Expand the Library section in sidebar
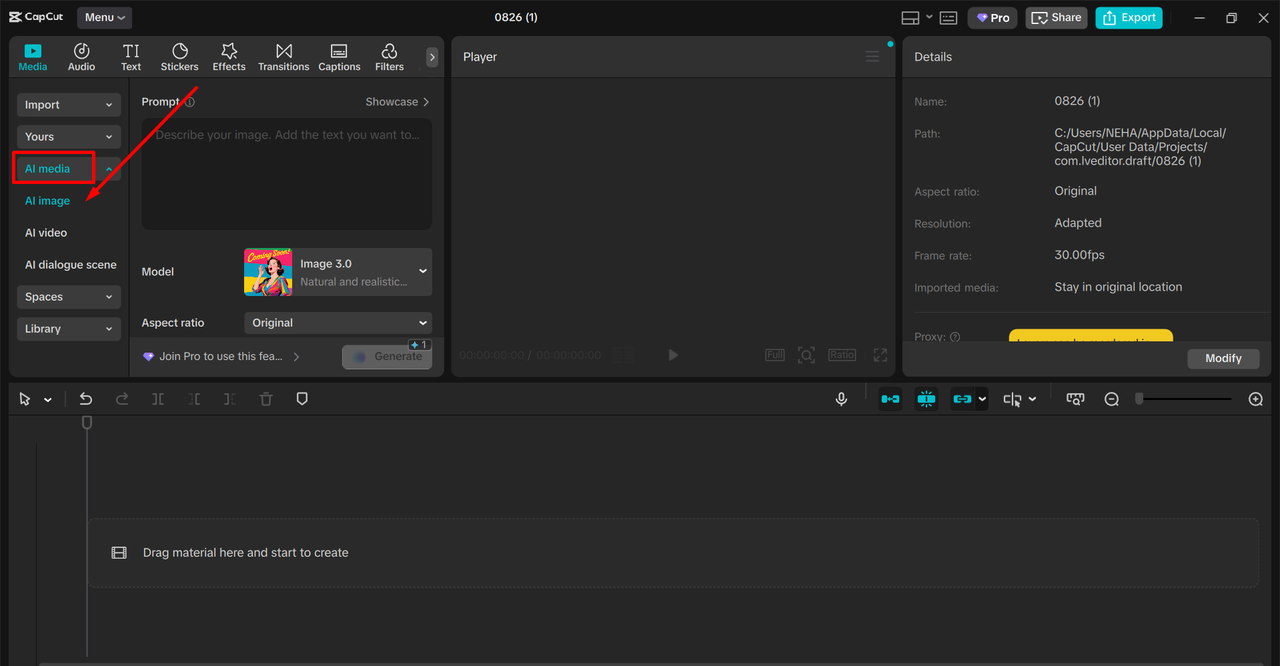1280x666 pixels. pyautogui.click(x=68, y=329)
